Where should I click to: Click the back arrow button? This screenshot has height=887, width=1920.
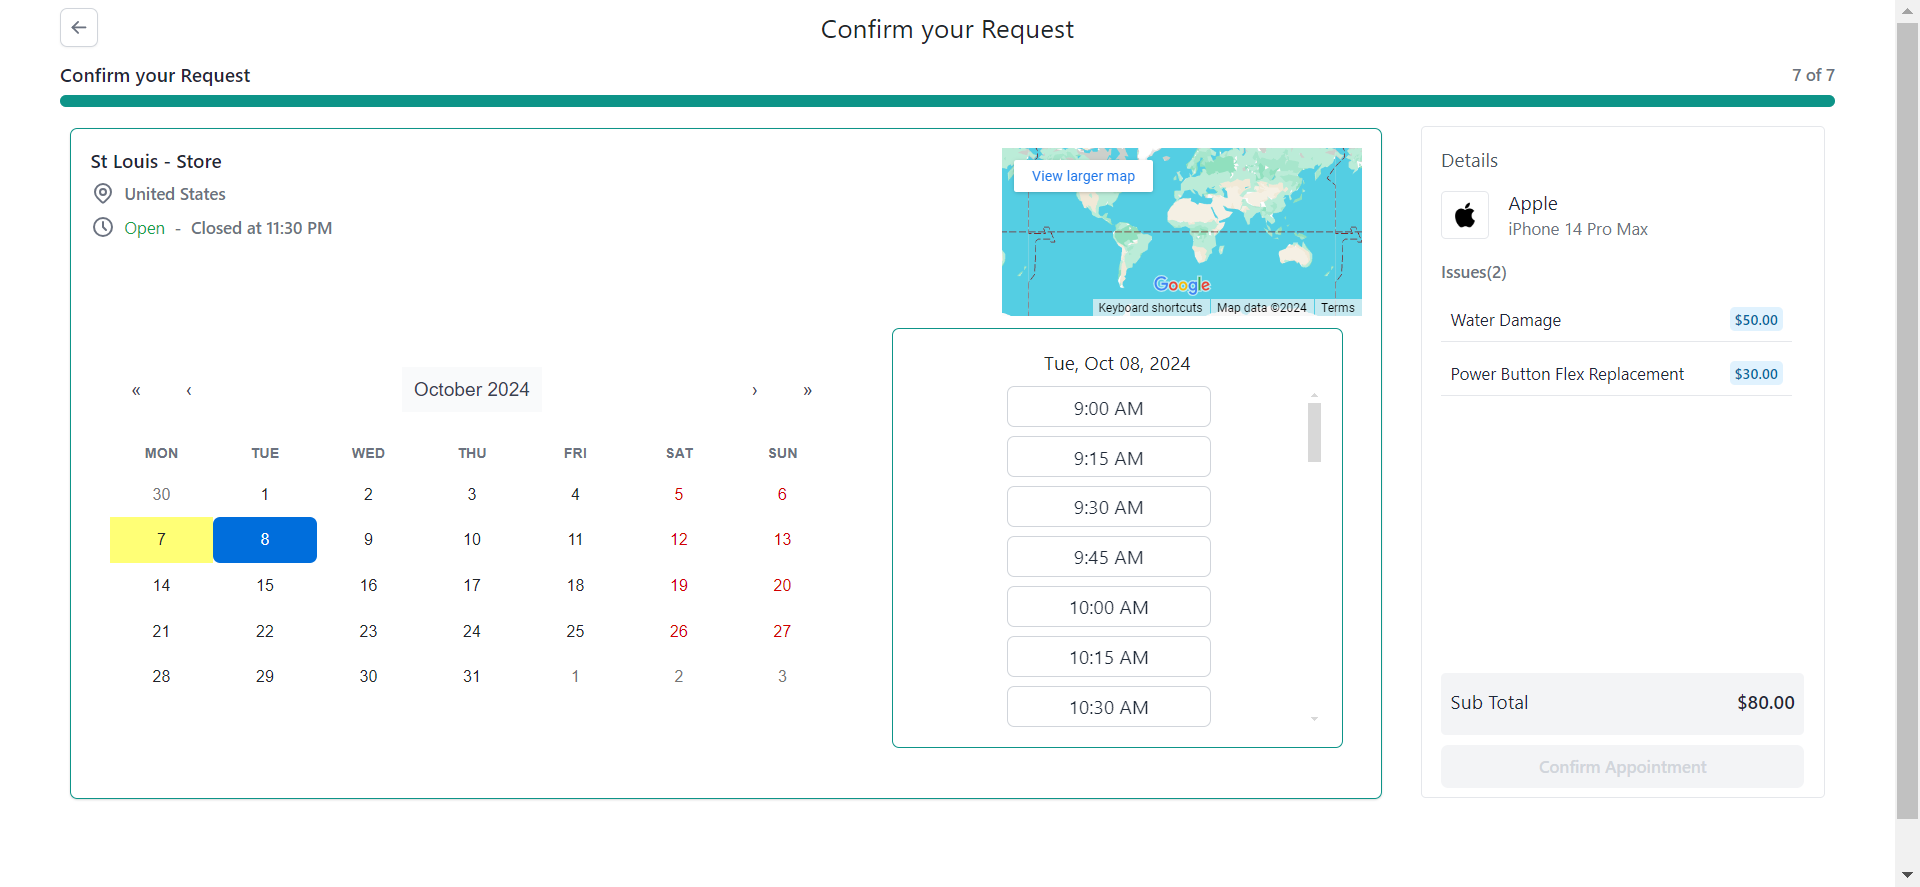[79, 28]
